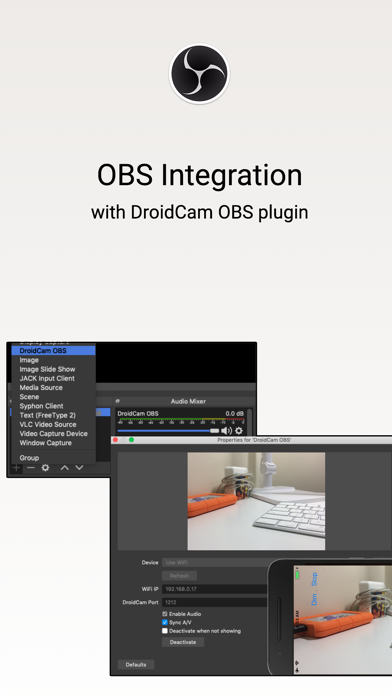Screen dimensions: 392x696
Task: Move source up with arrow icon
Action: (65, 467)
